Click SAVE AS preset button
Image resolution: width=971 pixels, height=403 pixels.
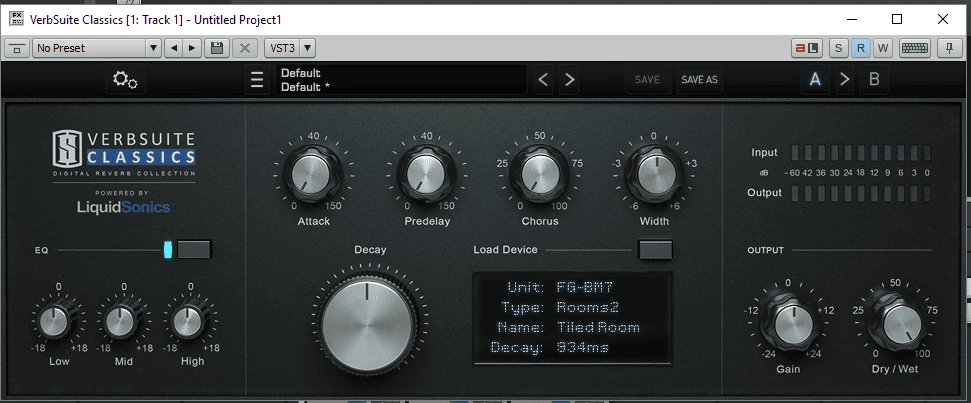[699, 80]
